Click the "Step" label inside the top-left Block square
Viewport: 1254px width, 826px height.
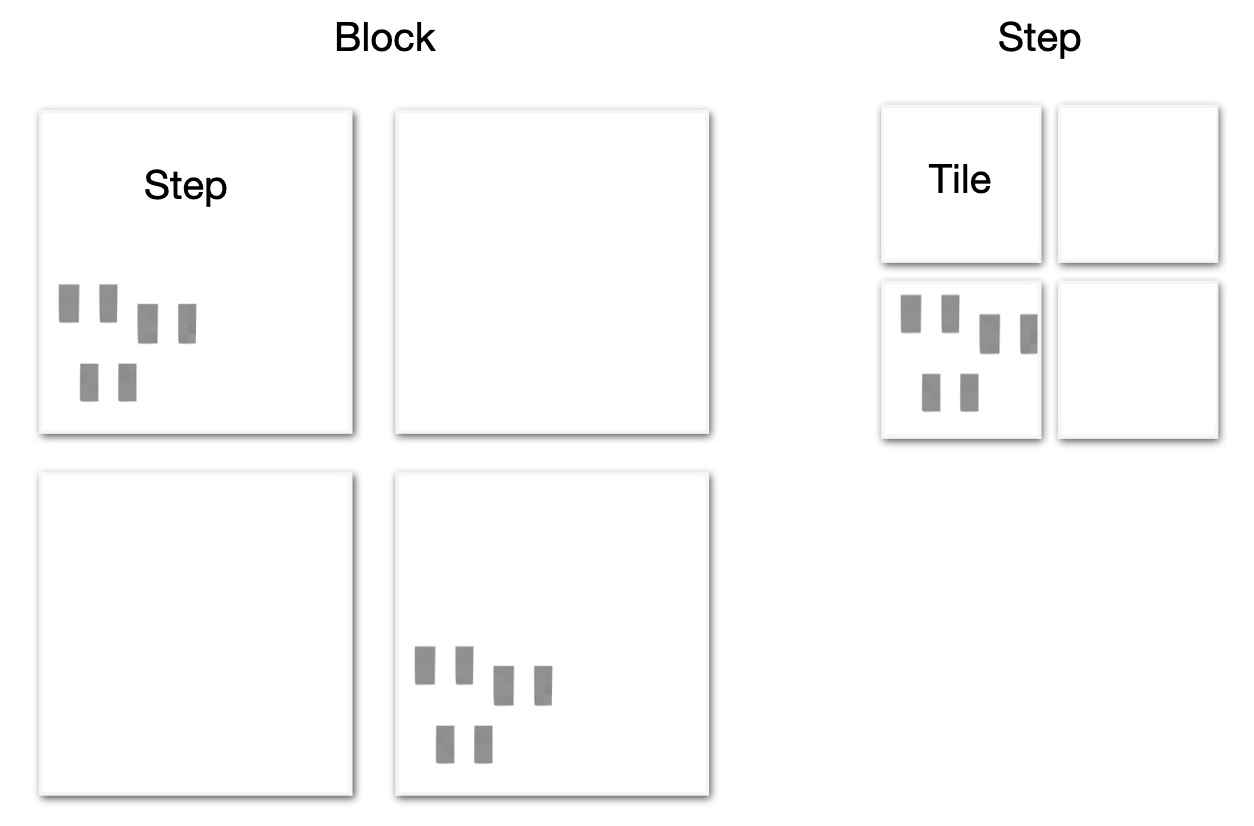coord(186,185)
